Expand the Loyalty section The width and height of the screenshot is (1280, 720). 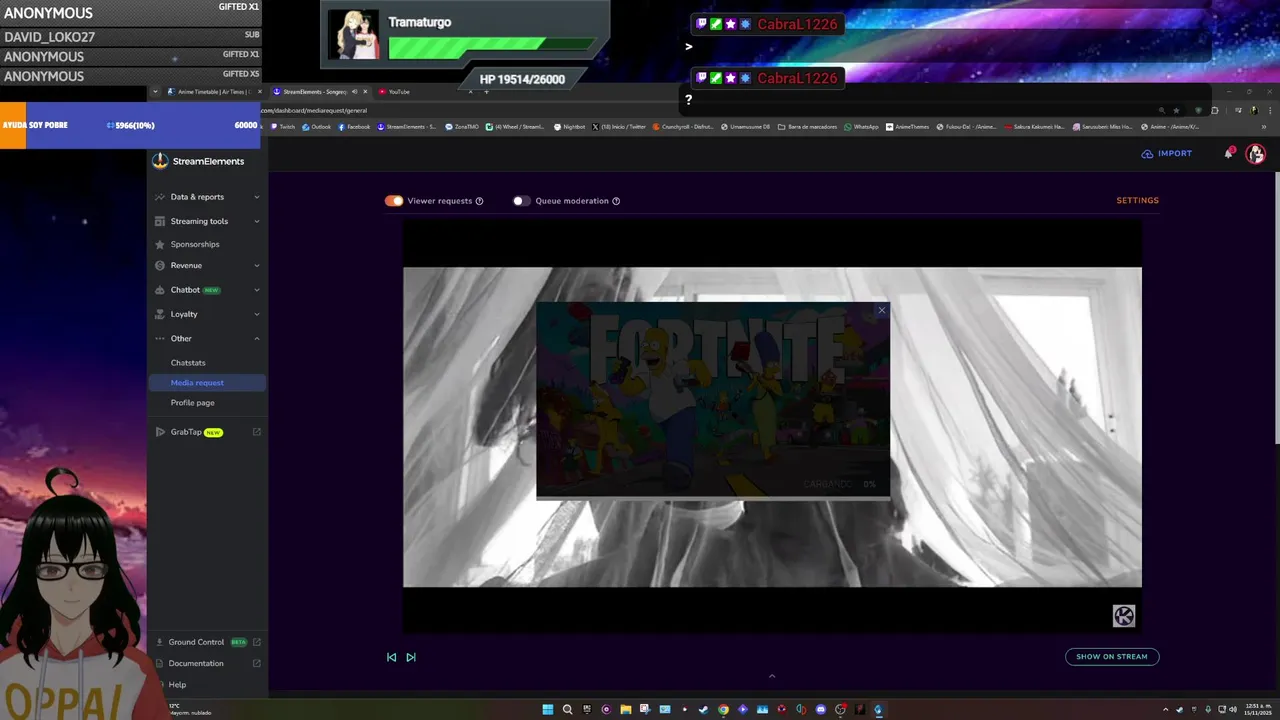(207, 314)
